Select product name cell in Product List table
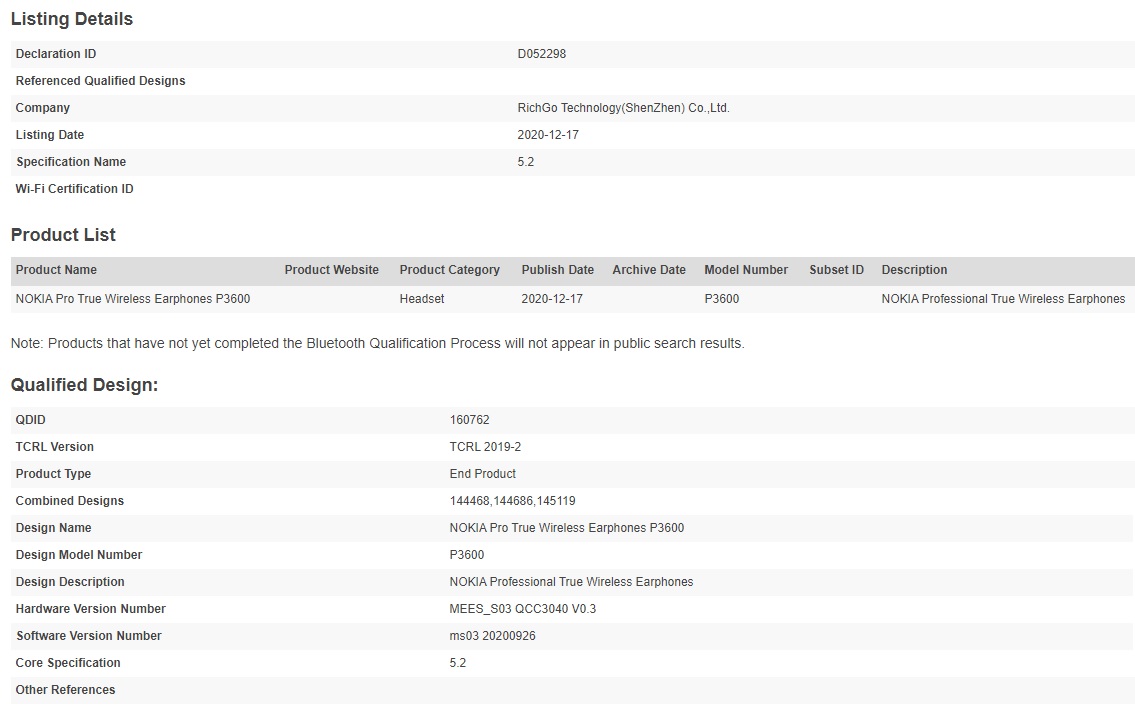This screenshot has height=705, width=1135. tap(133, 299)
